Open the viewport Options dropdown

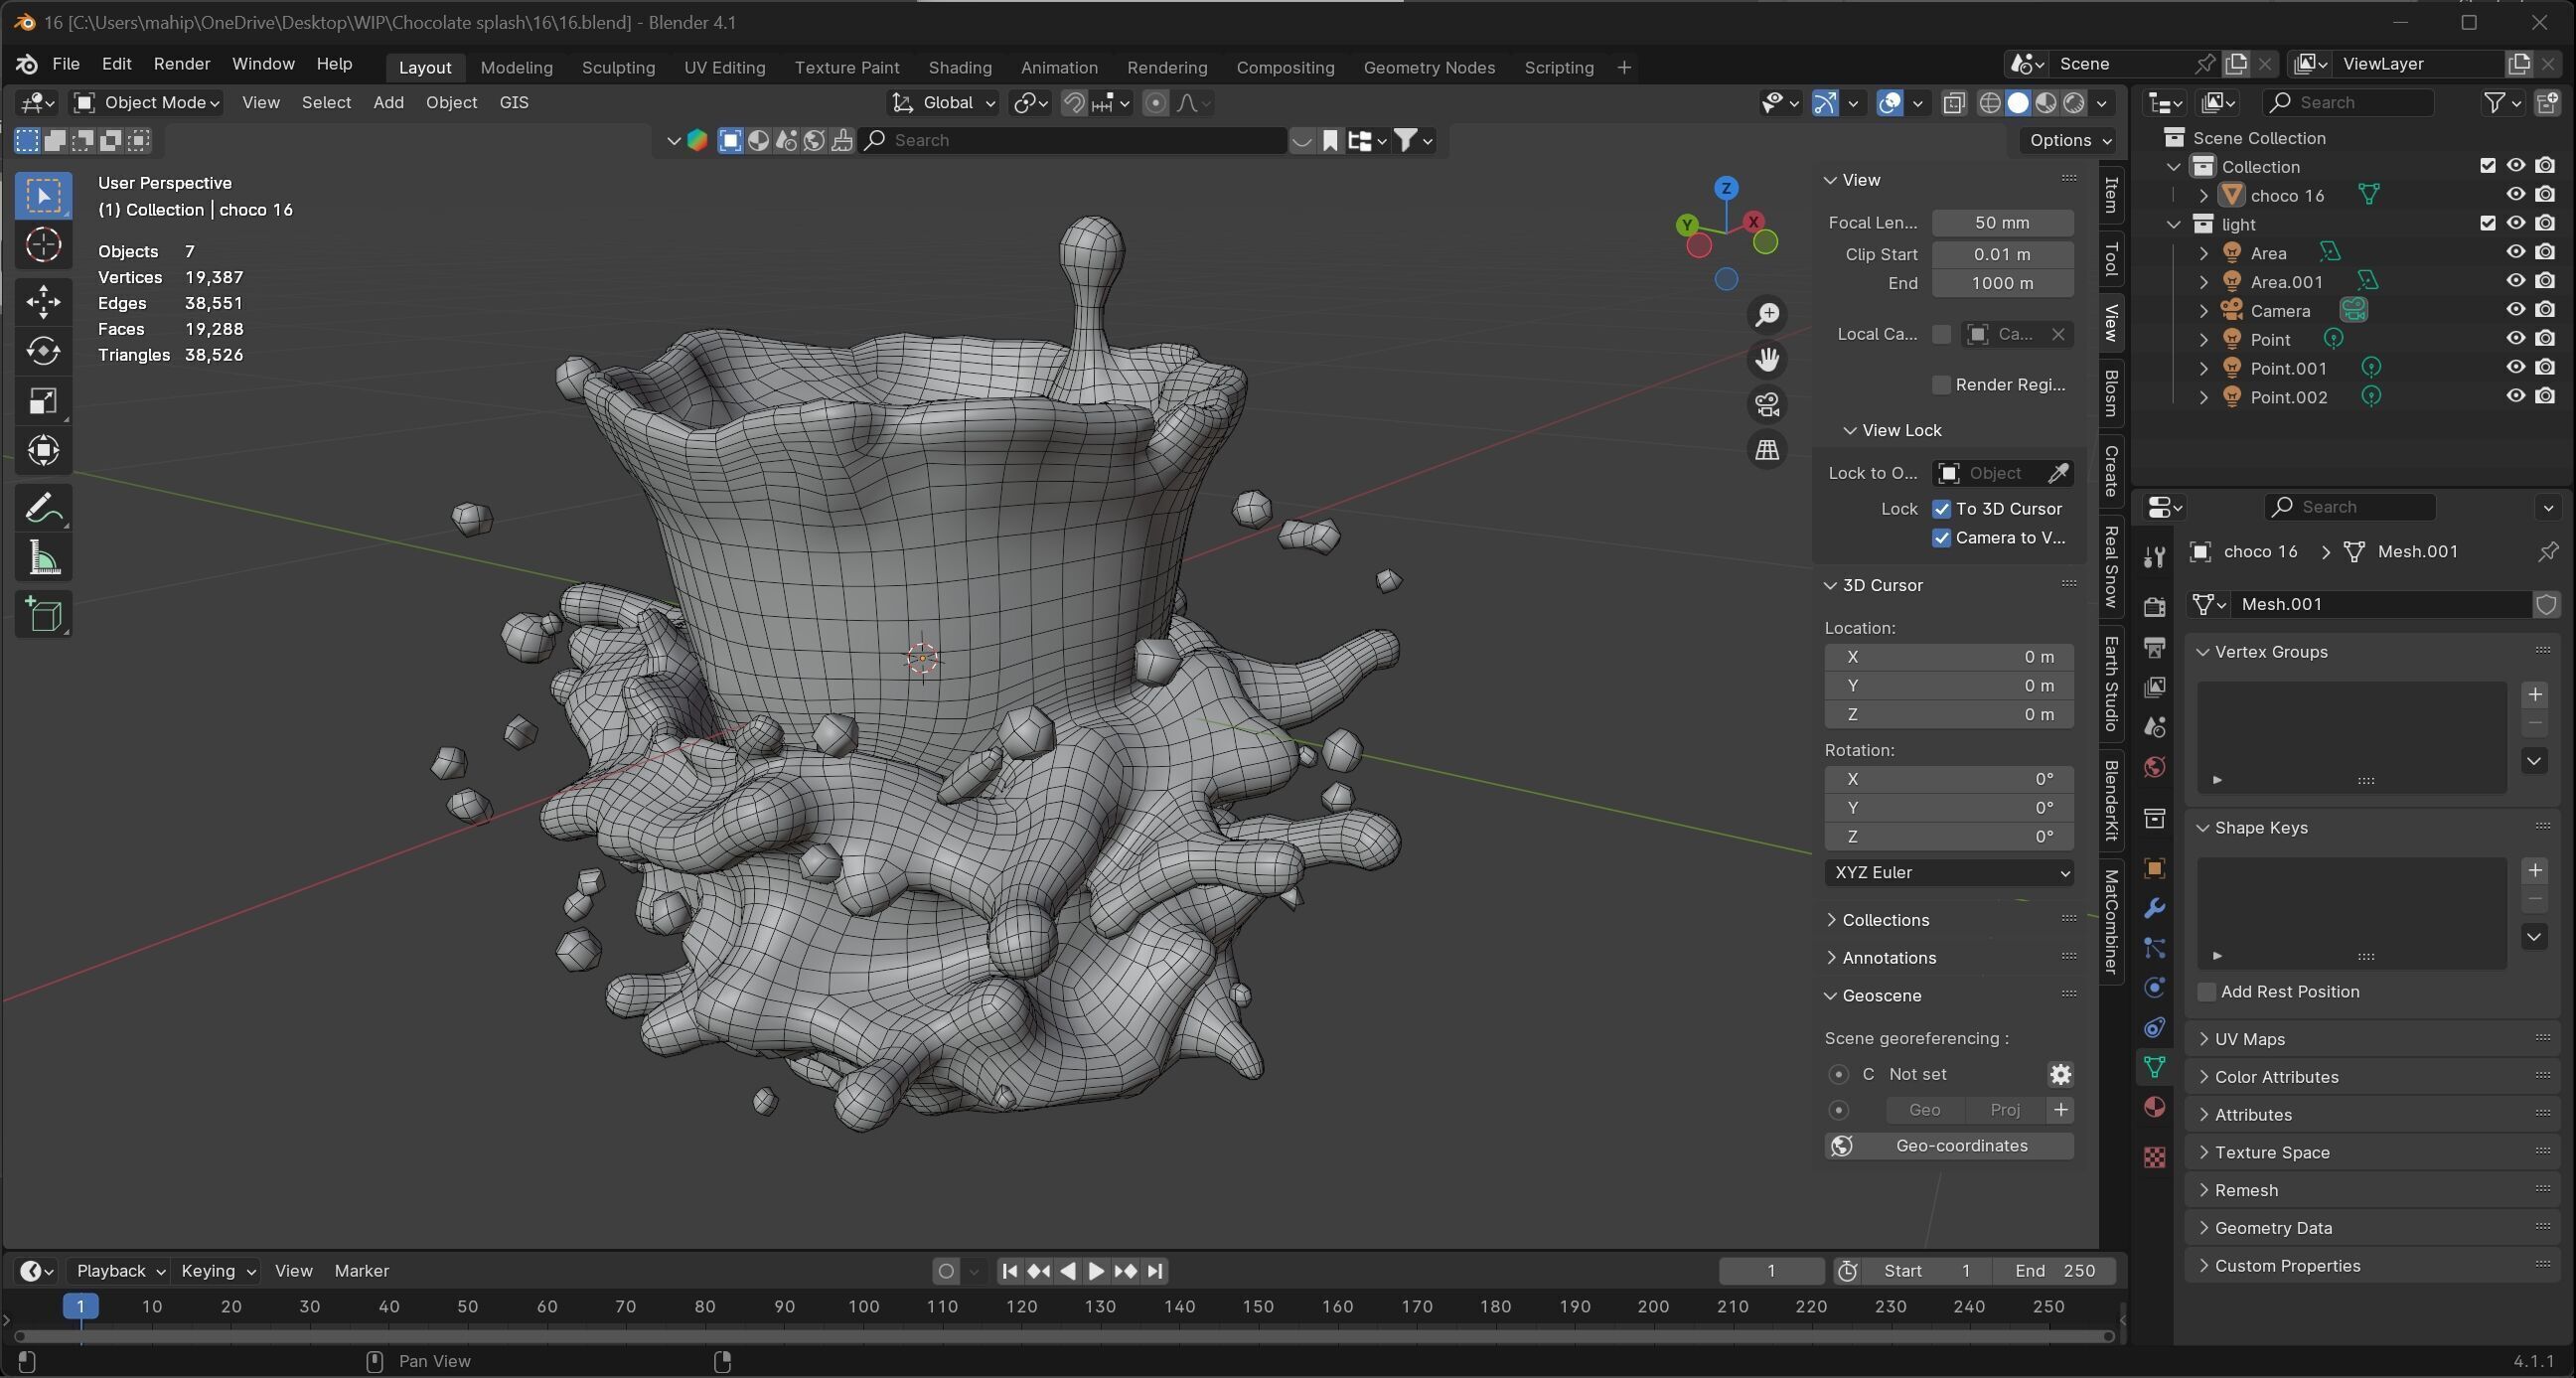2067,140
